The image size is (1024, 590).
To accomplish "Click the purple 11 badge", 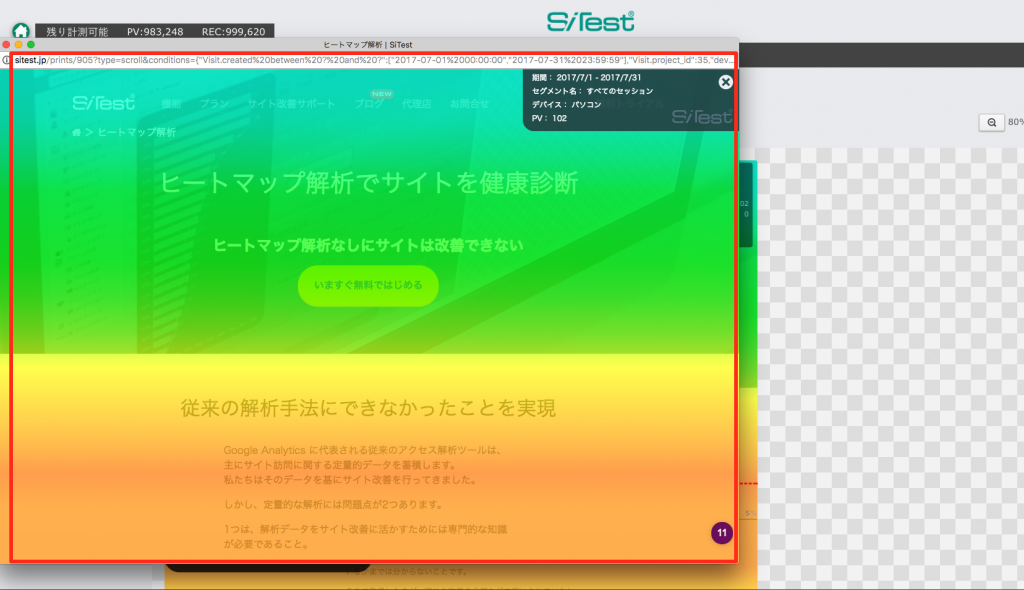I will [x=722, y=533].
